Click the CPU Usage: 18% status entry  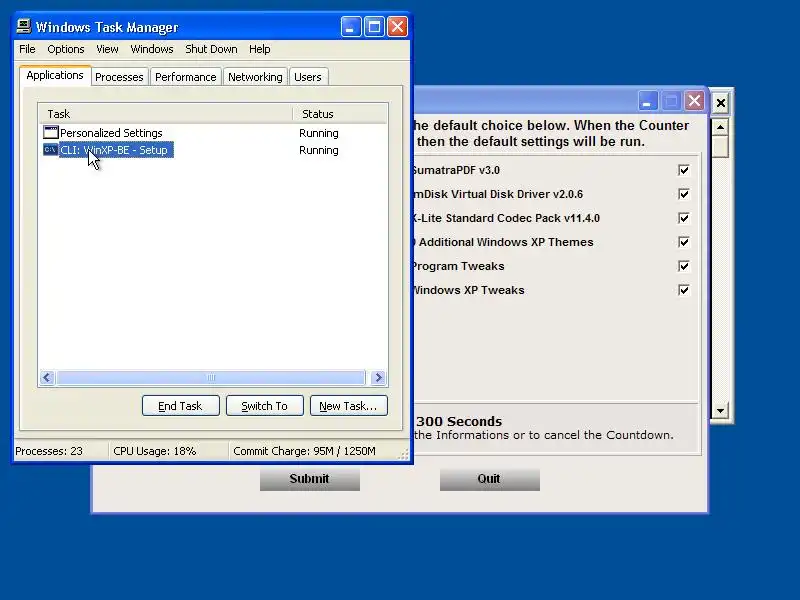click(155, 451)
